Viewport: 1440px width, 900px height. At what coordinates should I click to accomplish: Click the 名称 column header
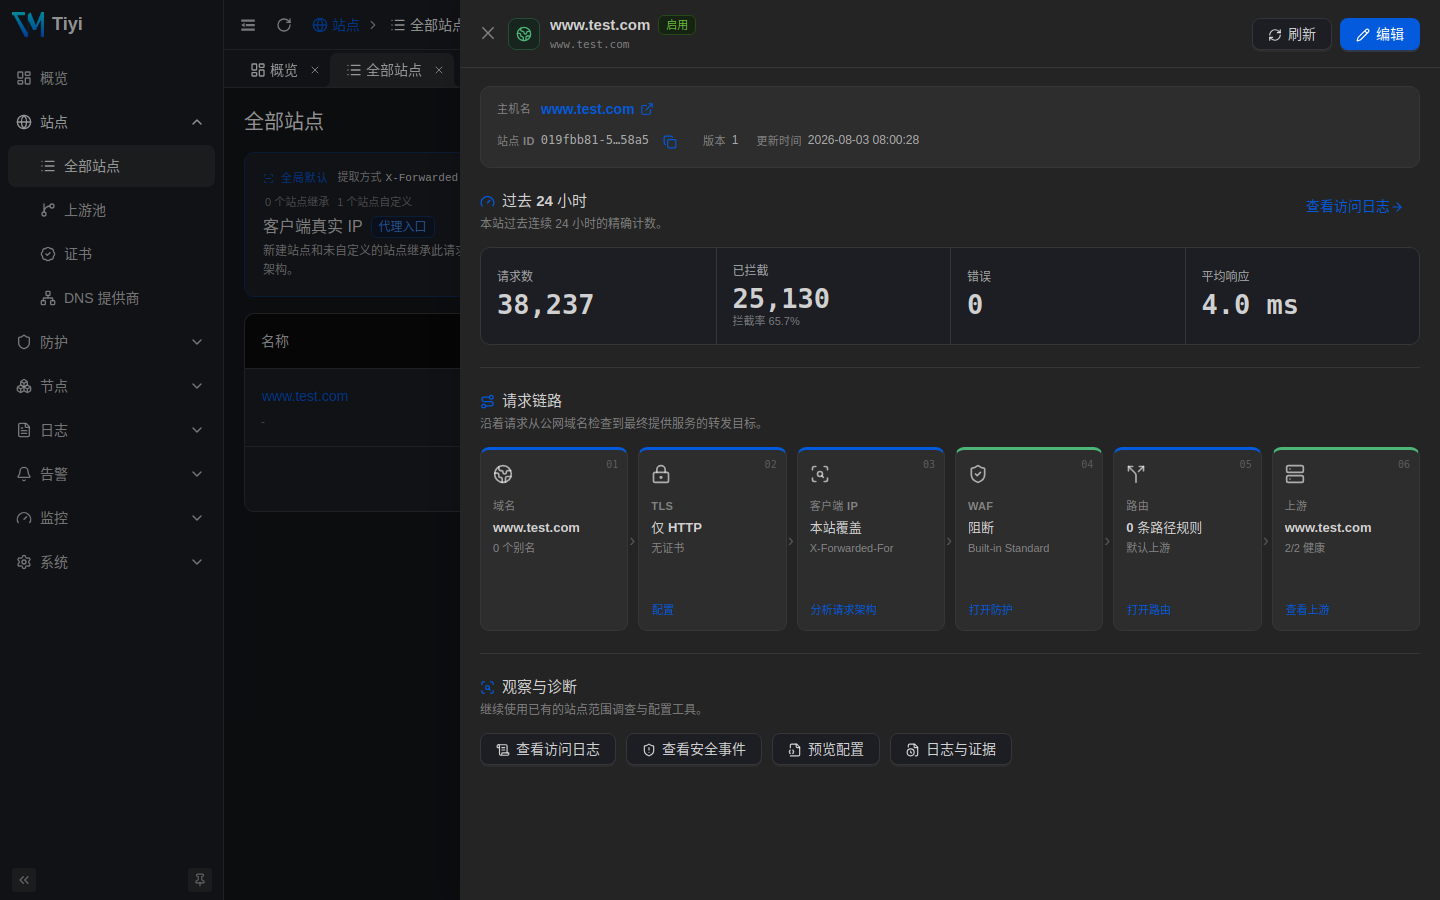click(x=275, y=341)
